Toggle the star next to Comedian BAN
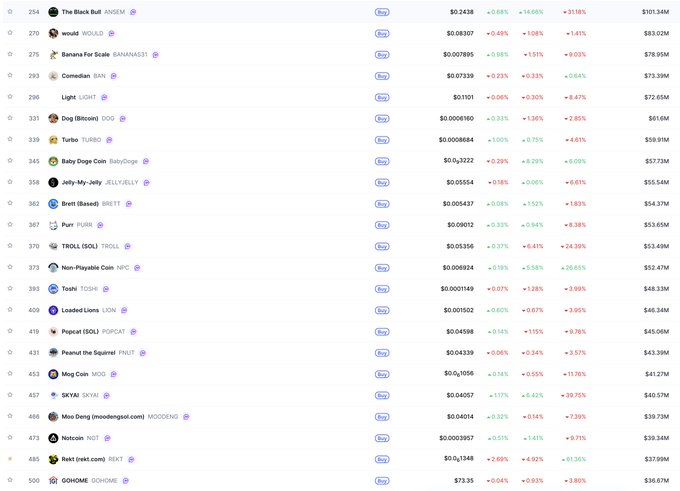 pos(10,75)
